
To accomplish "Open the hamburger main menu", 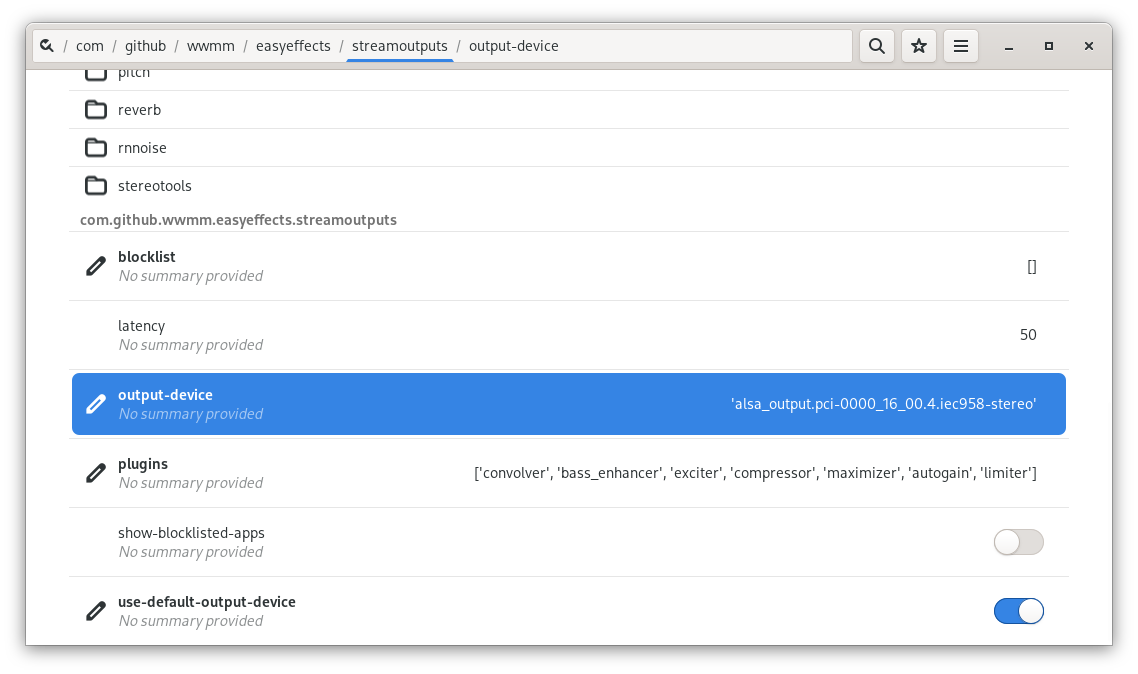I will [x=961, y=46].
